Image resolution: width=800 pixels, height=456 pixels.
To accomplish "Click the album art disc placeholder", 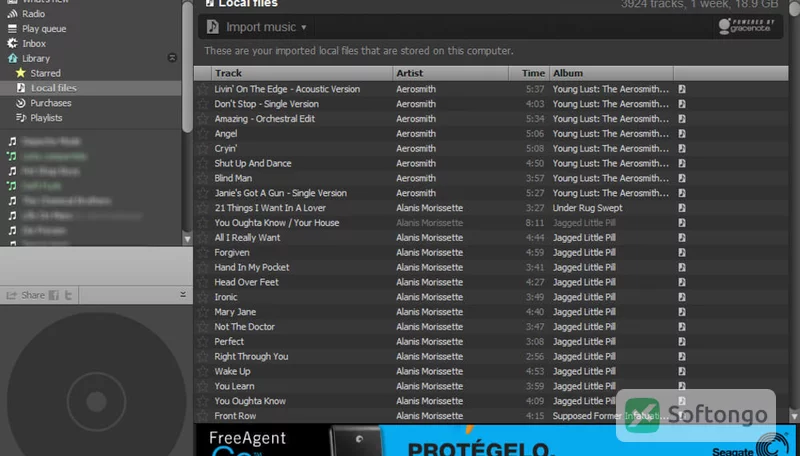I will (96, 401).
